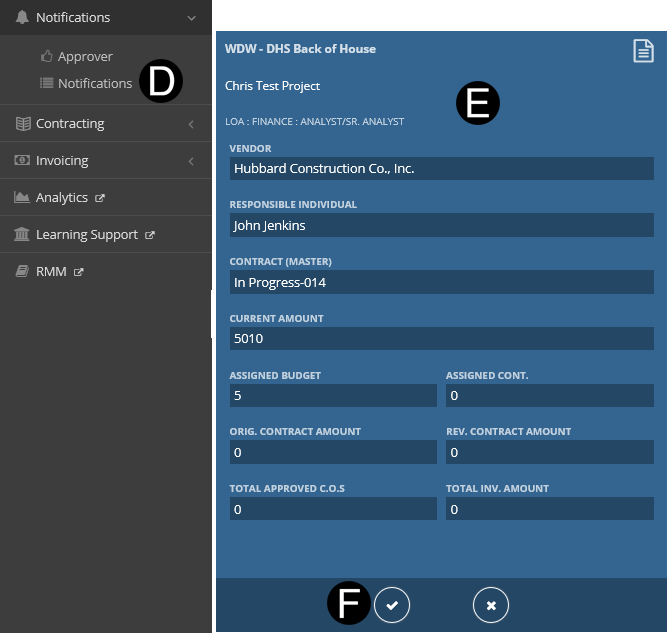
Task: Click the Vendor field
Action: point(441,169)
